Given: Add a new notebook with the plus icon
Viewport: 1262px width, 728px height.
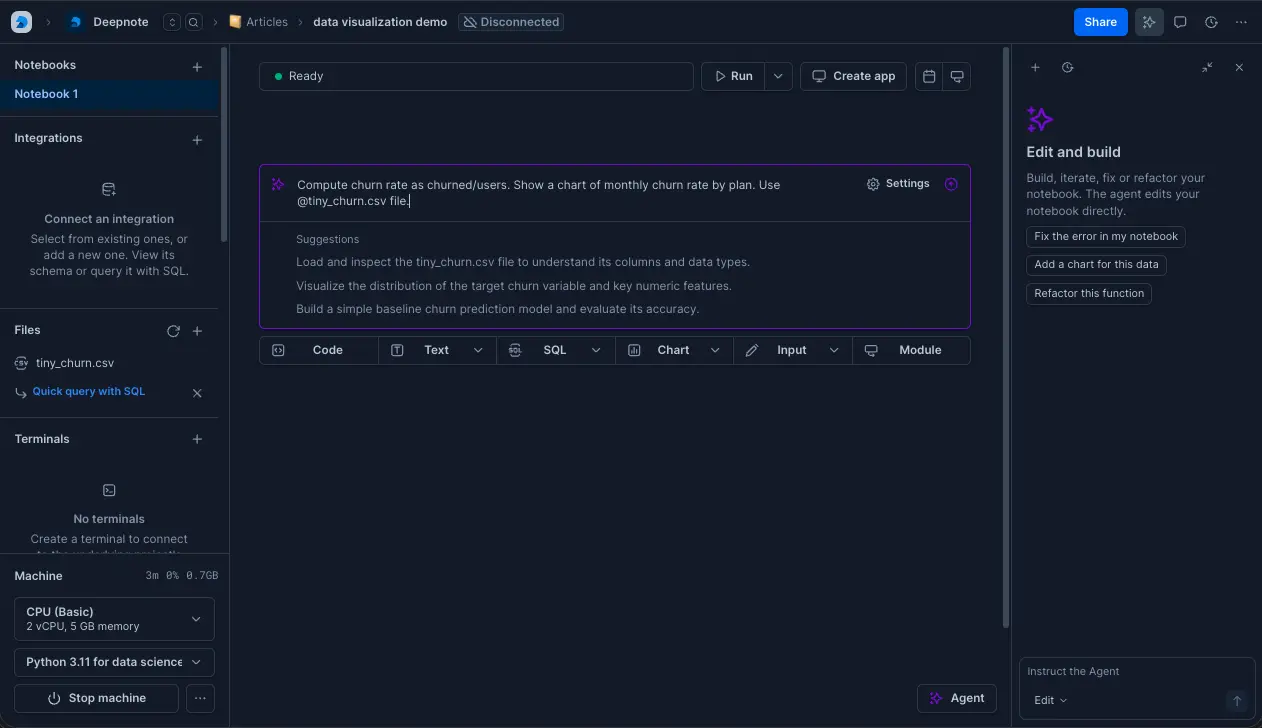Looking at the screenshot, I should [196, 65].
